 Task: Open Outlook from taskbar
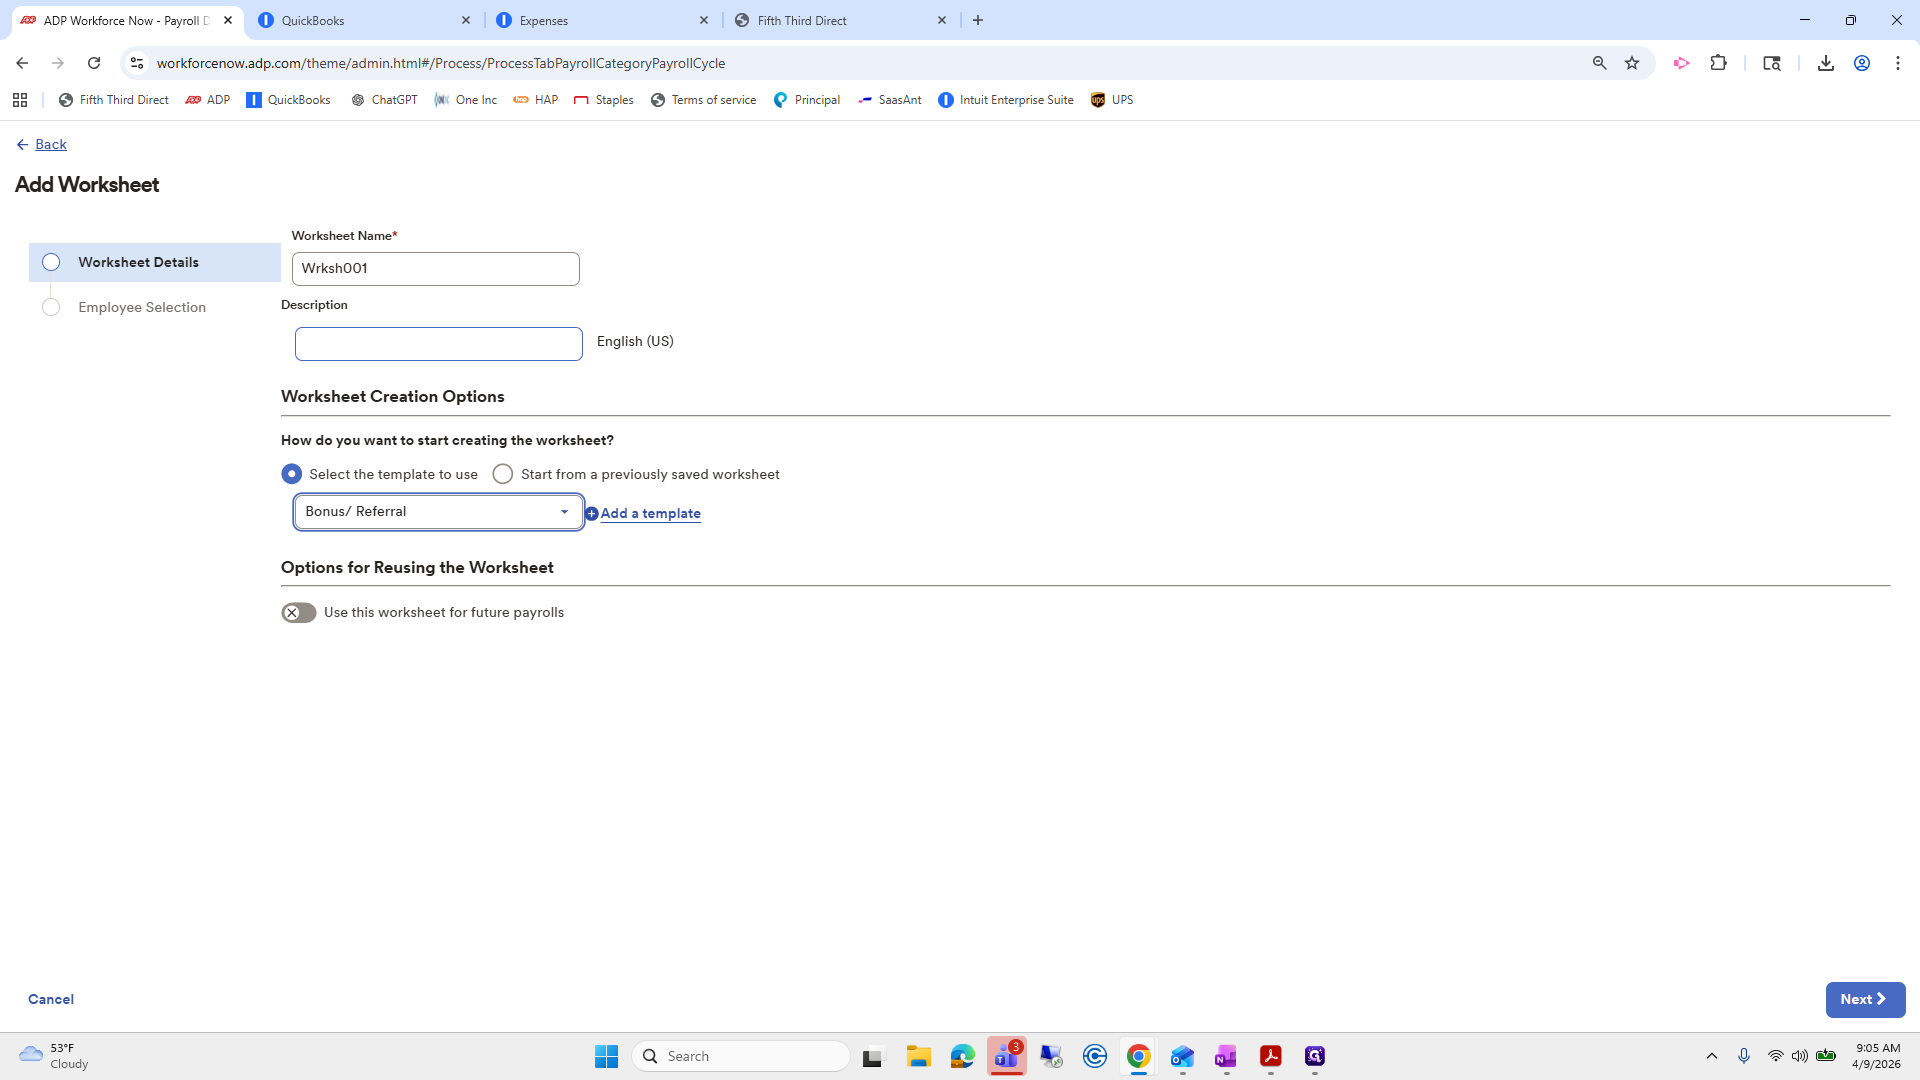pyautogui.click(x=1182, y=1056)
